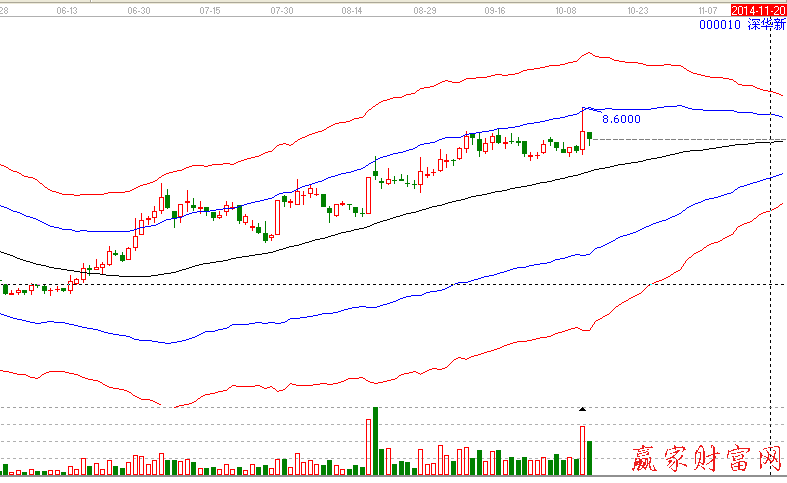Select the 09-16 date on the axis
This screenshot has height=483, width=787.
tap(495, 9)
